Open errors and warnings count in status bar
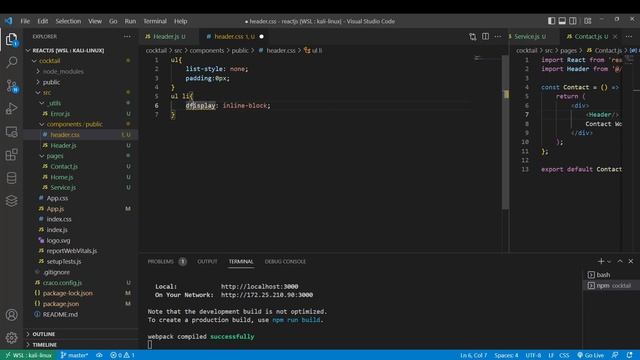Viewport: 640px width, 360px height. [122, 355]
